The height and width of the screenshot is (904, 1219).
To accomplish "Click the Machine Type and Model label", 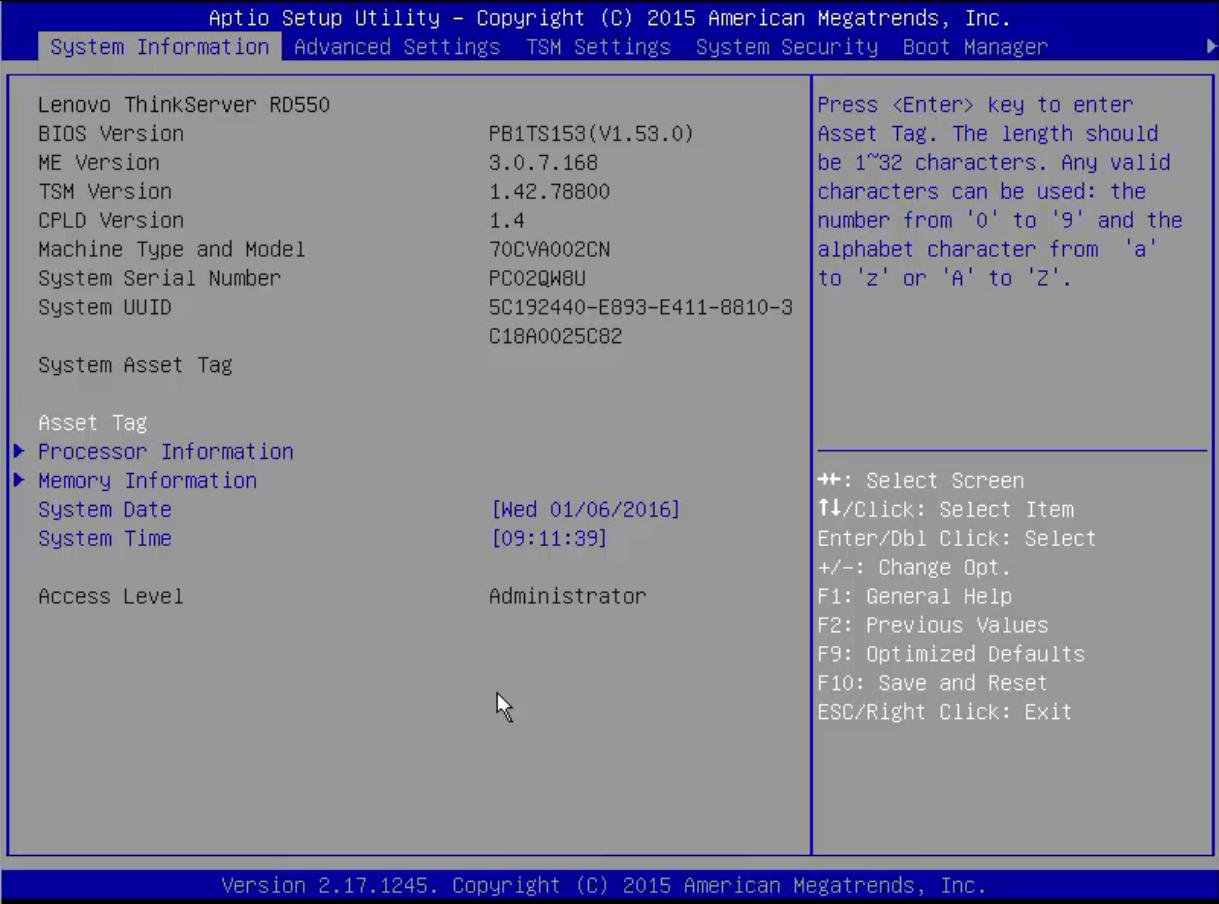I will pos(172,249).
